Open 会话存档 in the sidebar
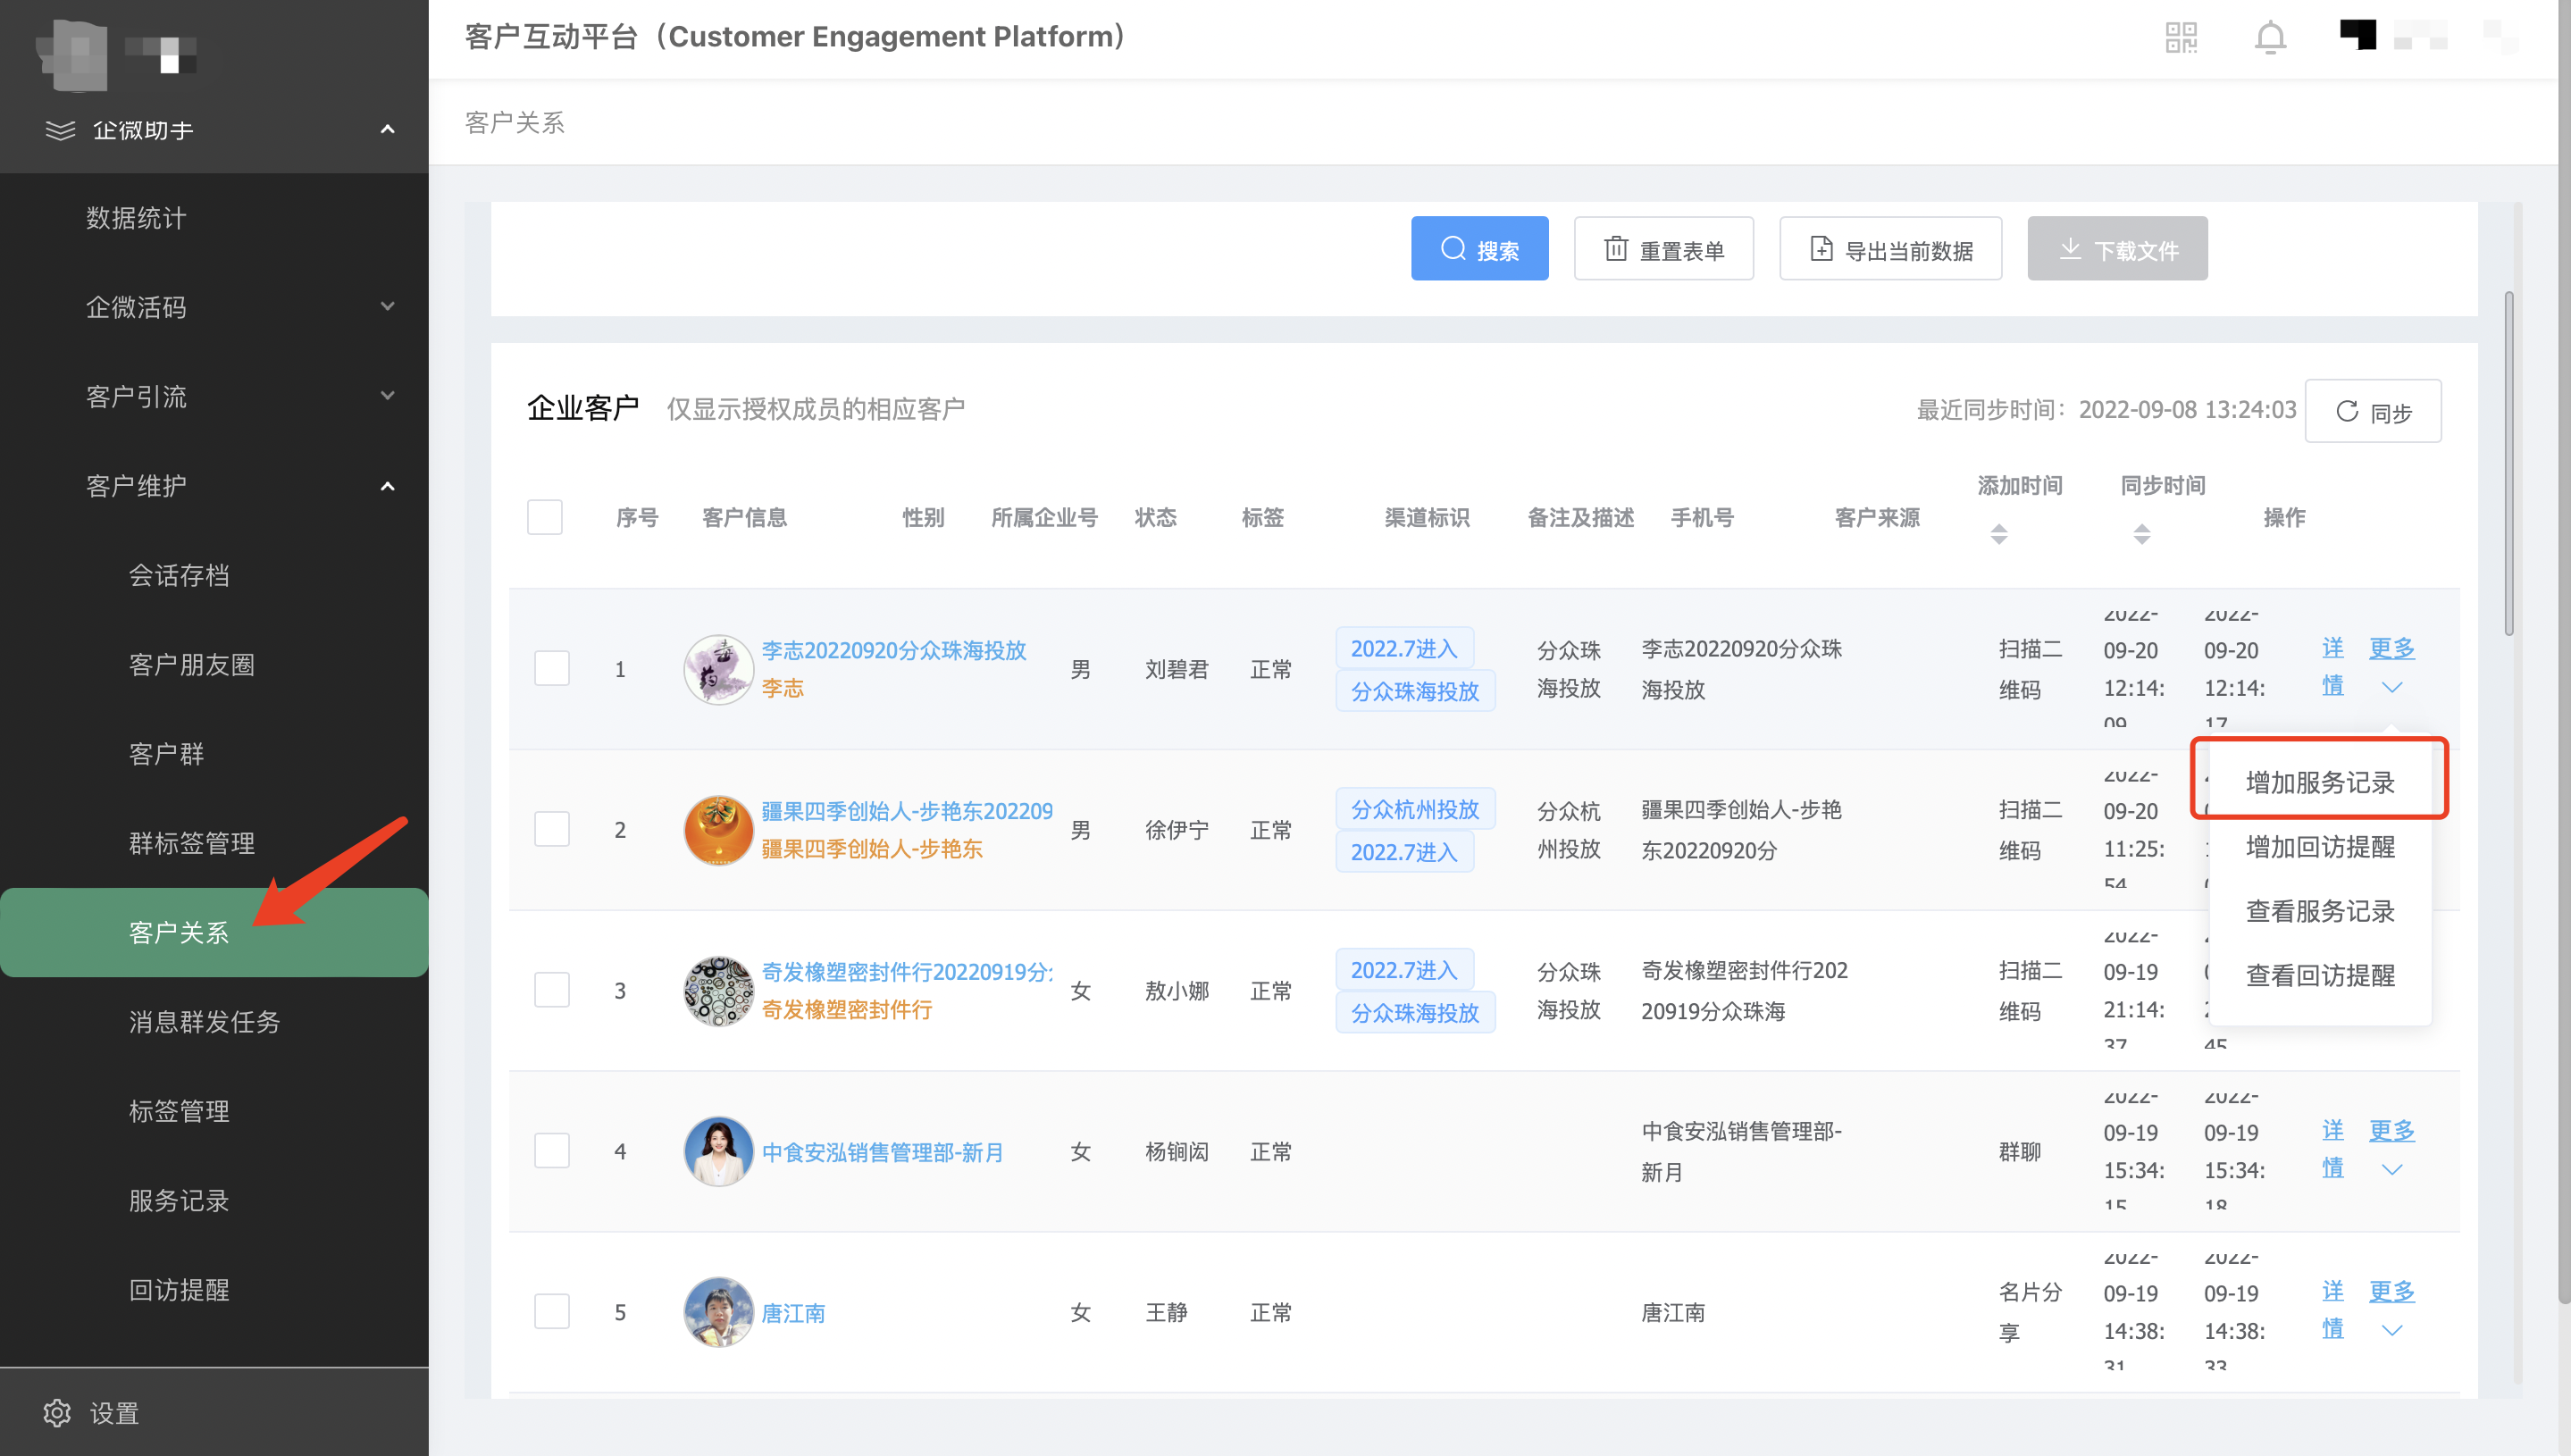The height and width of the screenshot is (1456, 2571). (214, 575)
